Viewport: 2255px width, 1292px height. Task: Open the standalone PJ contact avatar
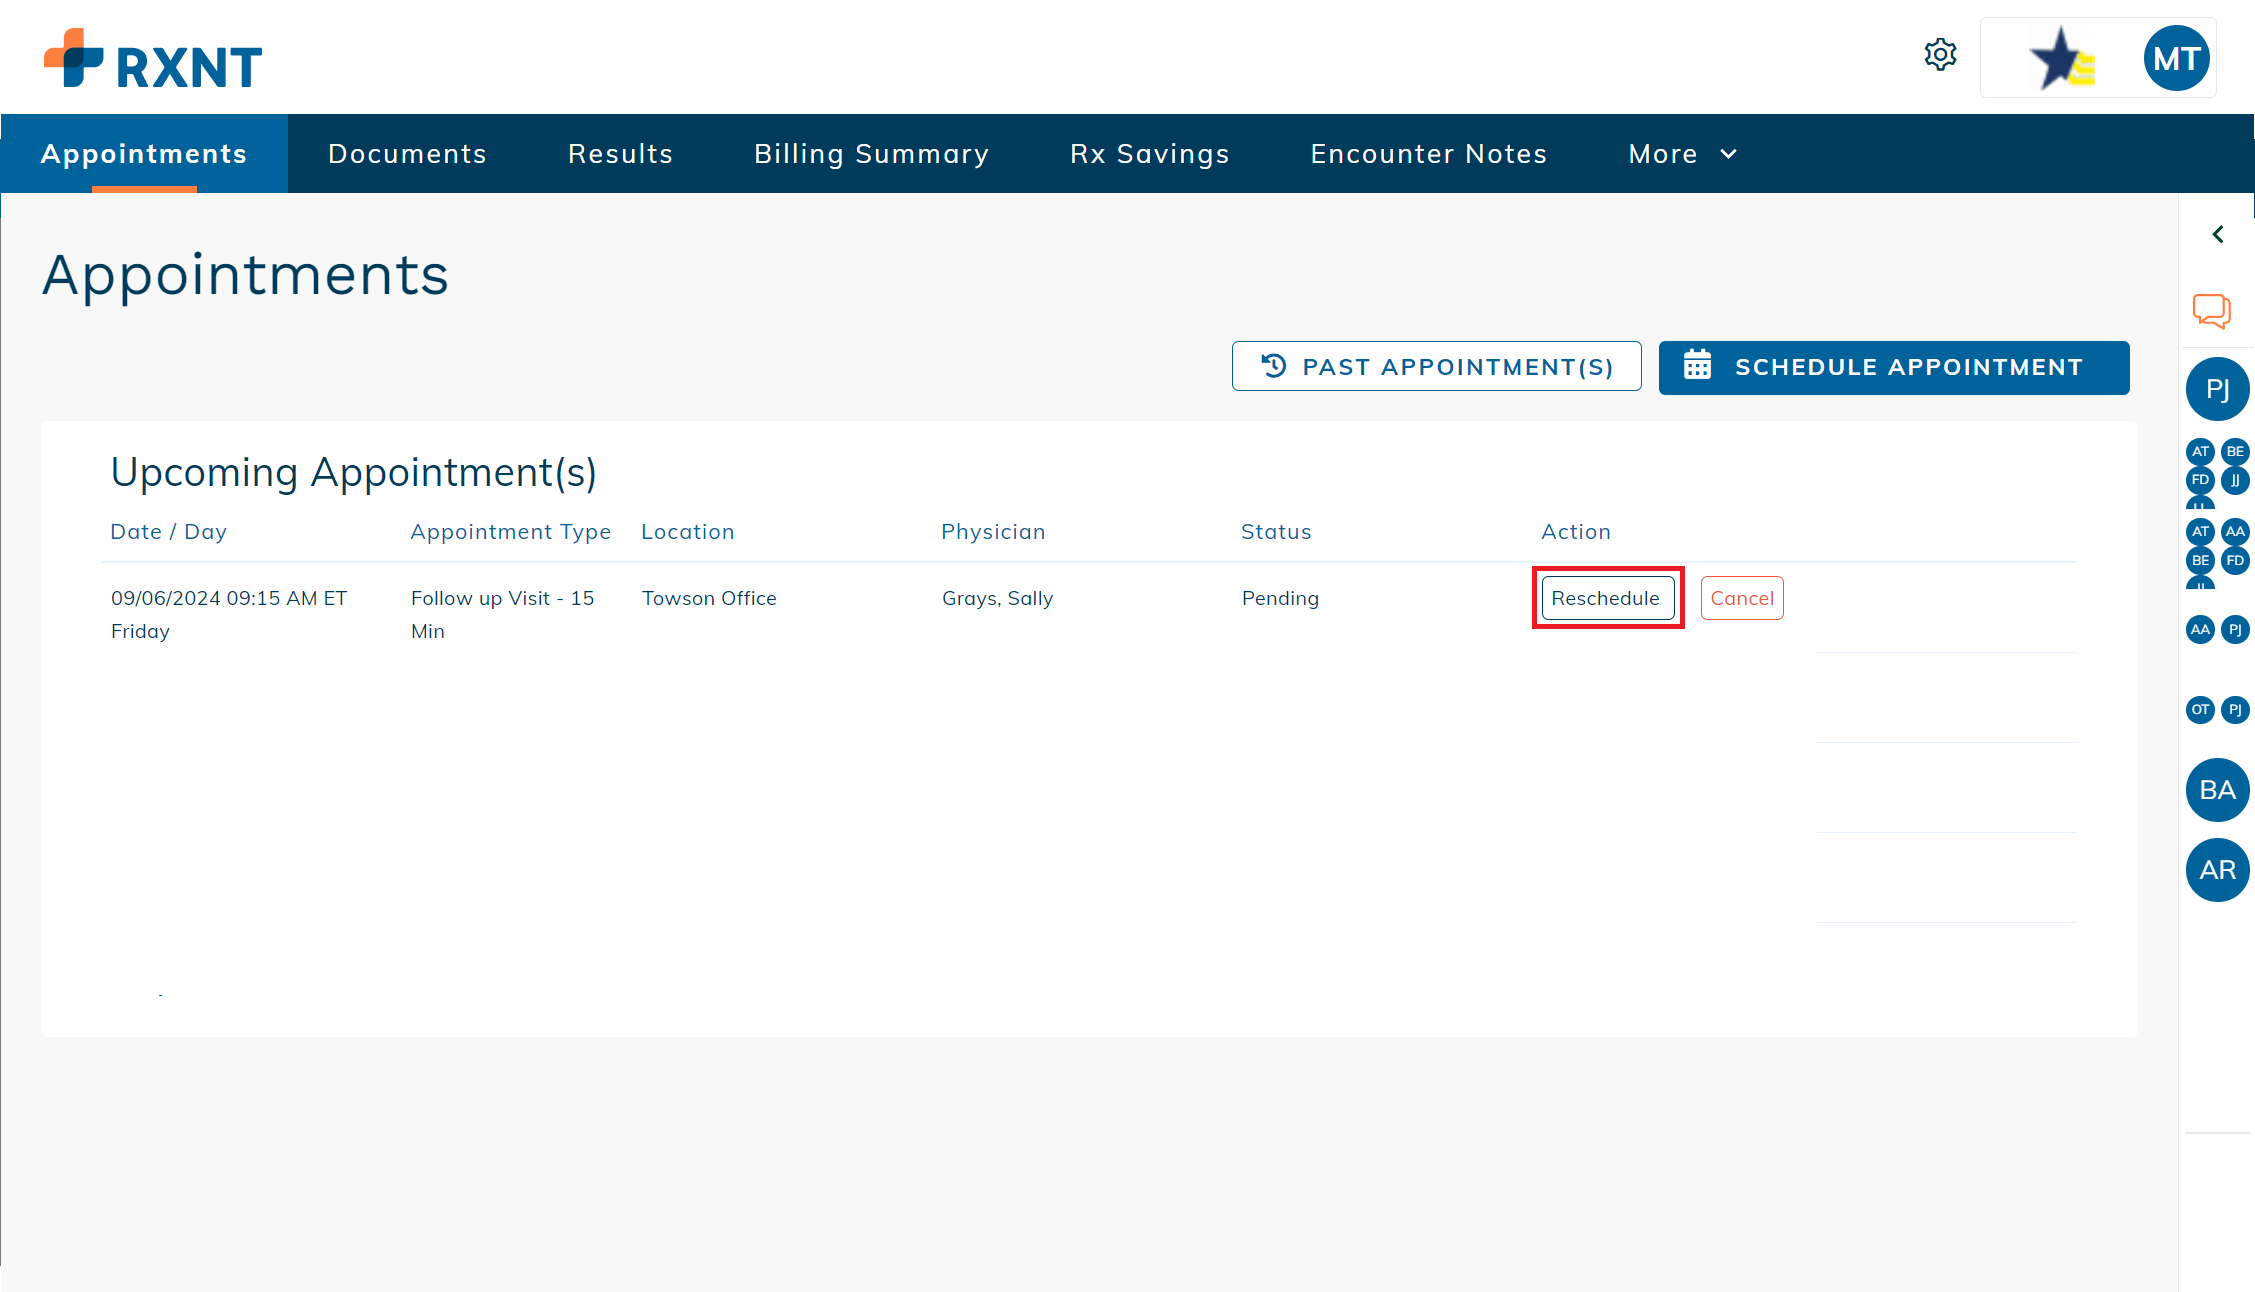click(x=2217, y=389)
